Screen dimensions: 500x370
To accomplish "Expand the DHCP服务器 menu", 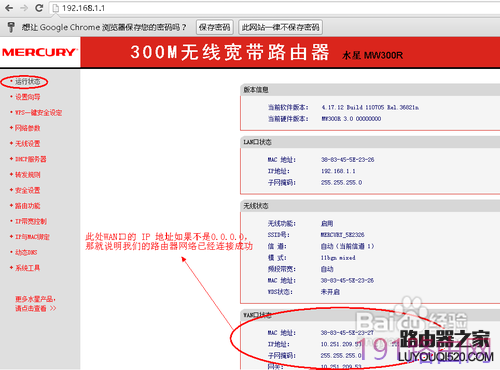I will click(x=30, y=159).
